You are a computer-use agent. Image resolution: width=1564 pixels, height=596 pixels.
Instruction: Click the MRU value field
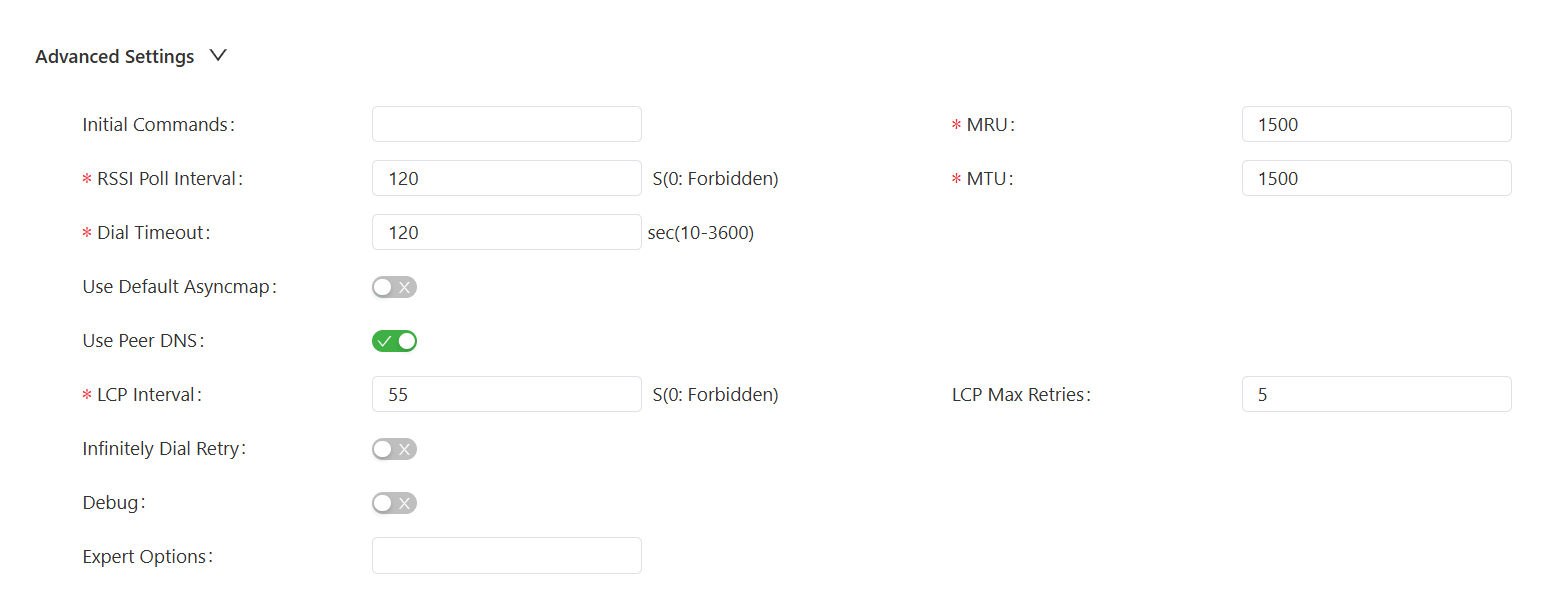(x=1376, y=125)
